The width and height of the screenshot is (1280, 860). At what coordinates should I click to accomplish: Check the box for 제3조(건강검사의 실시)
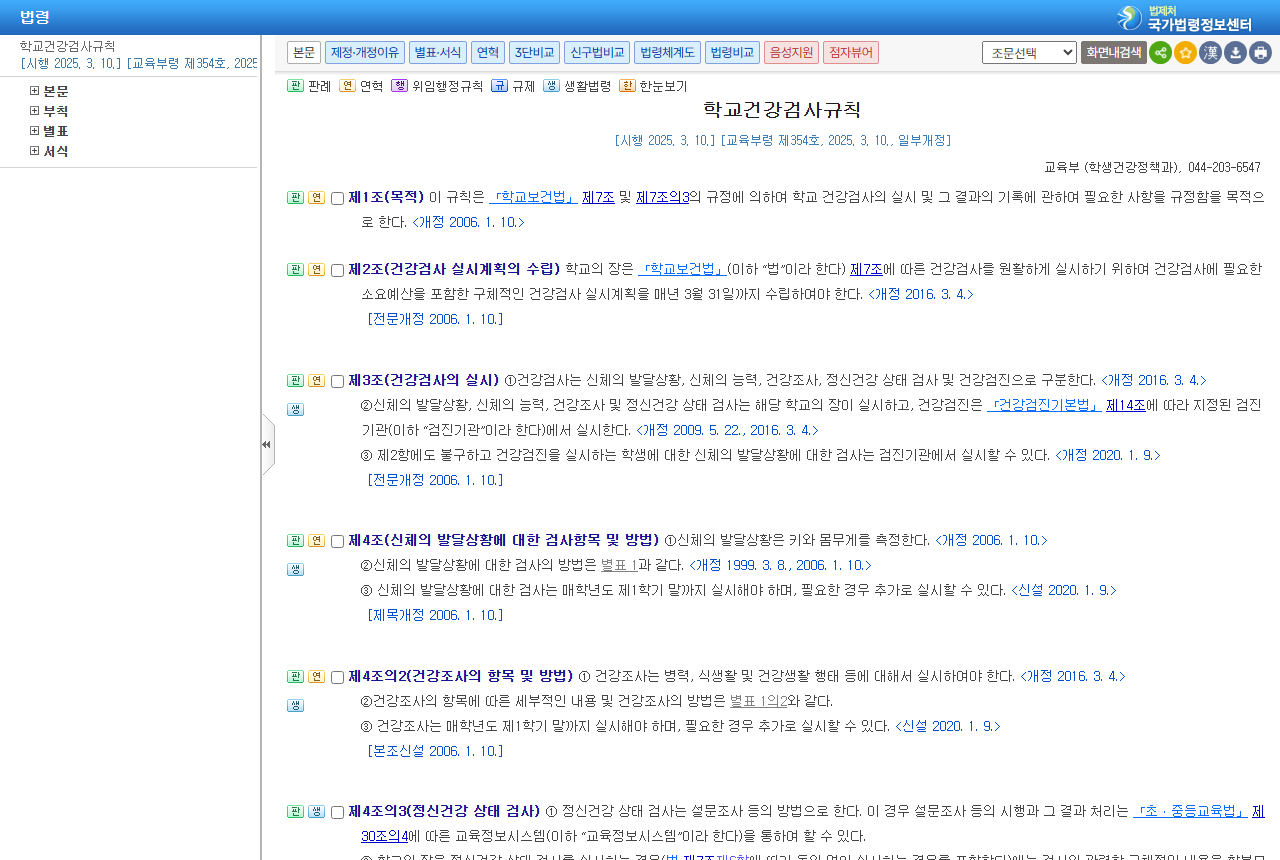[x=337, y=381]
